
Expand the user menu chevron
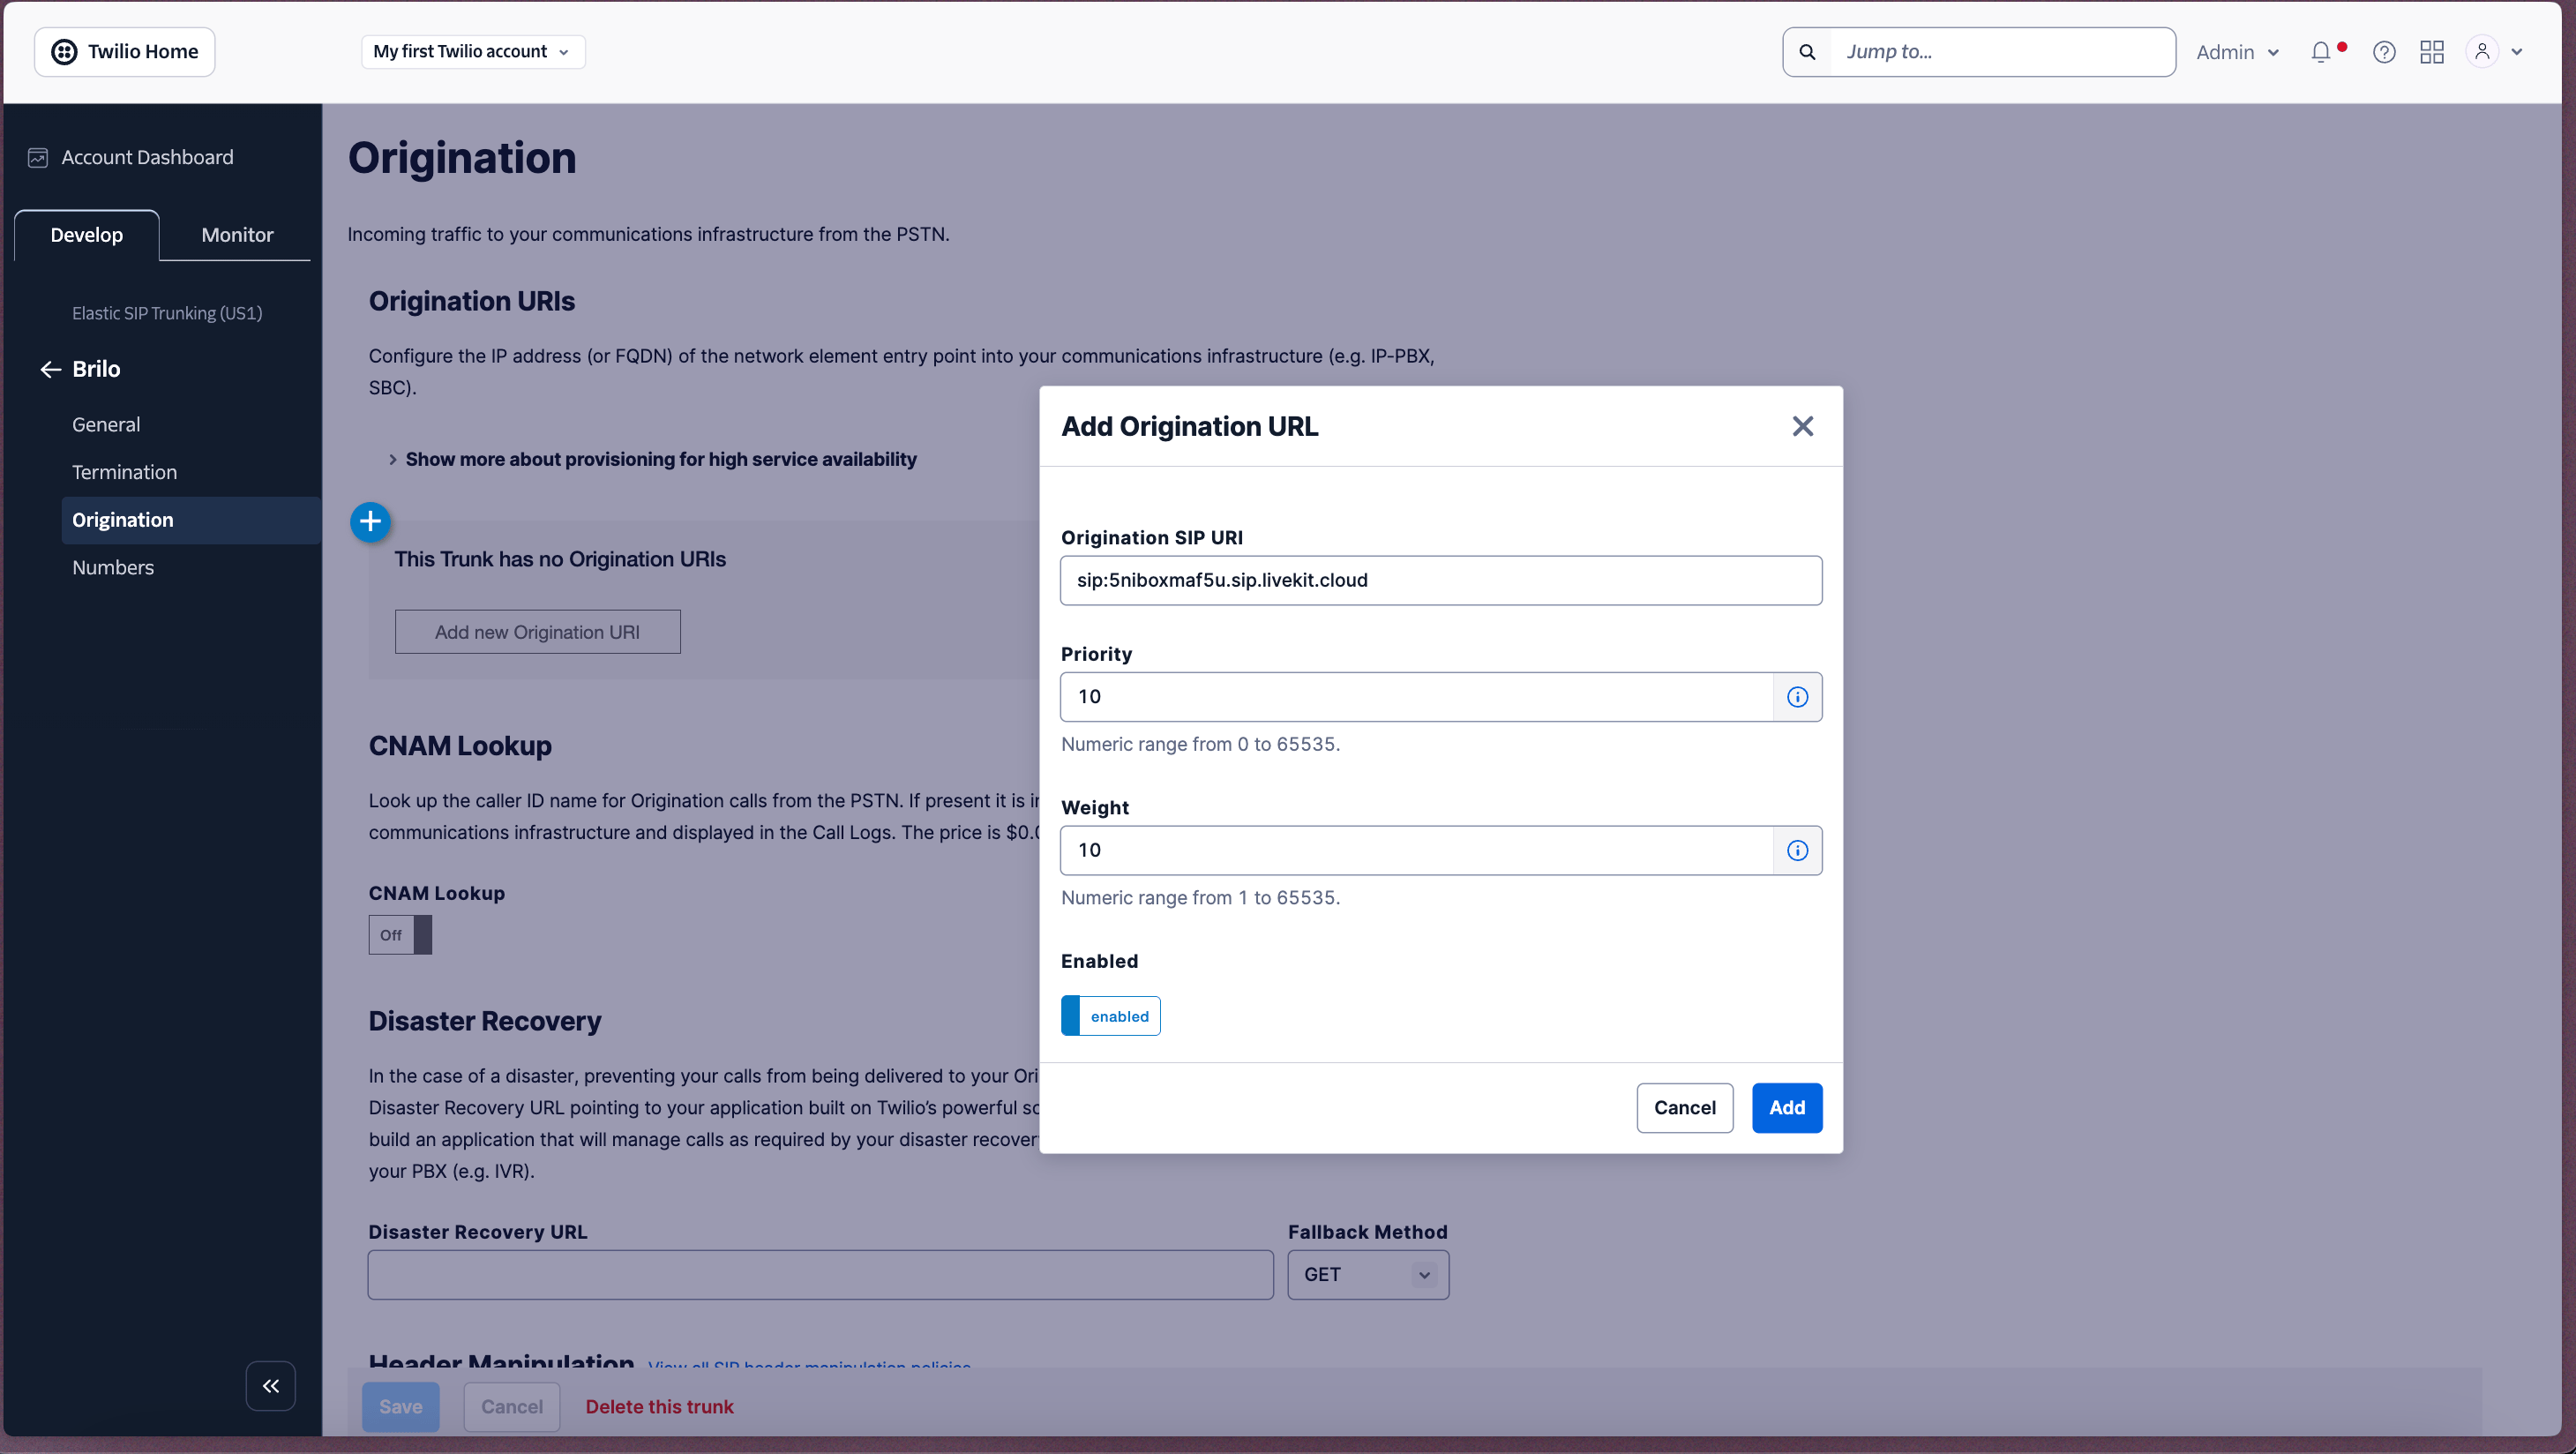coord(2517,52)
